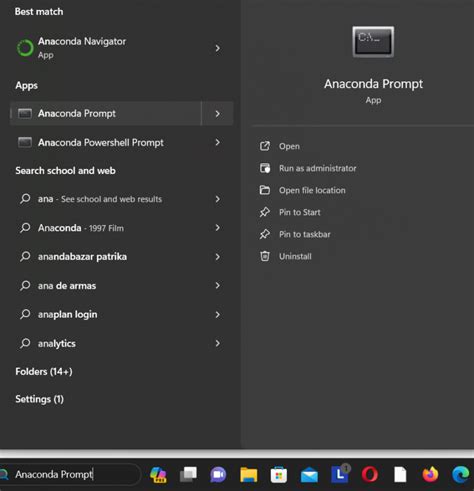This screenshot has width=474, height=491.
Task: Click the green Anaconda Navigator ring icon
Action: (x=25, y=48)
